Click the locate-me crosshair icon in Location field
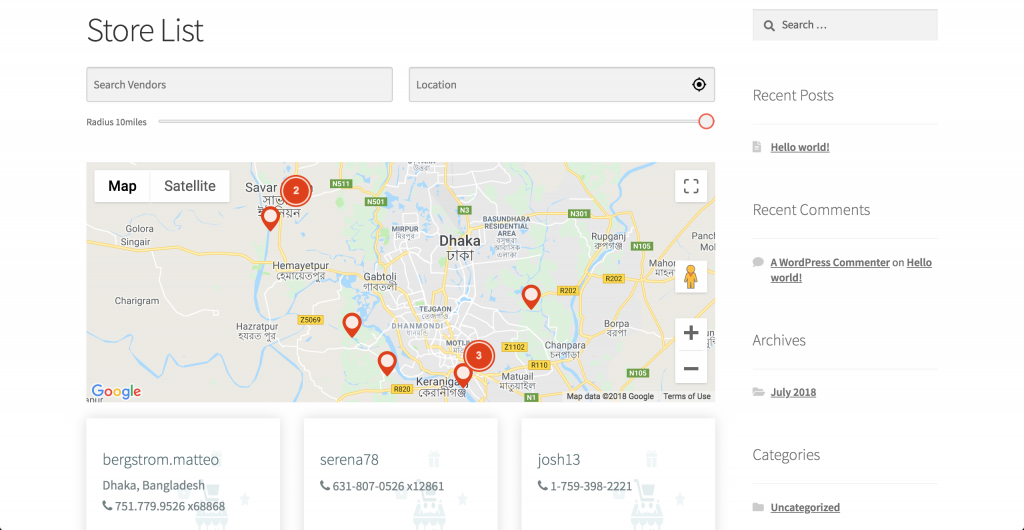1024x530 pixels. [699, 84]
